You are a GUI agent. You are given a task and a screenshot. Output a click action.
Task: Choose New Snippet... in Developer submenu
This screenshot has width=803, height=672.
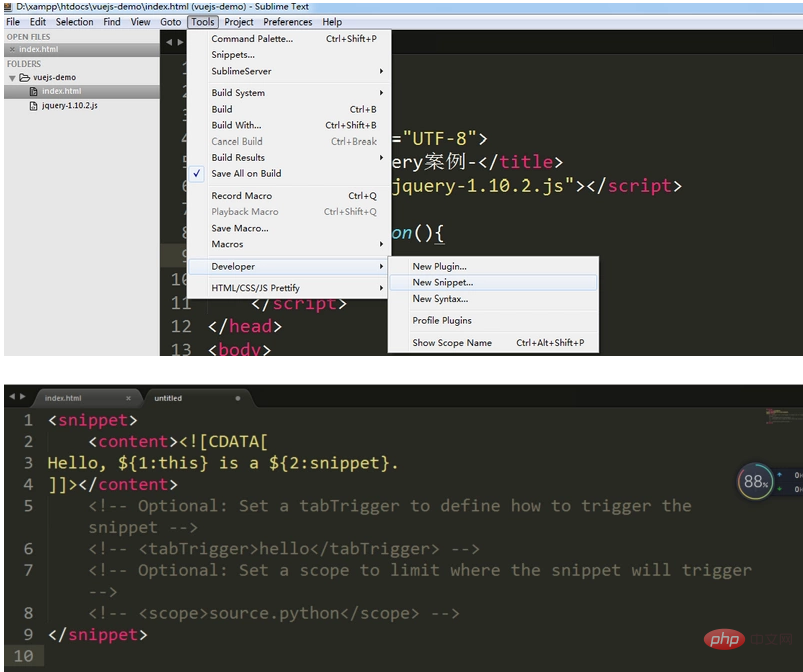(493, 282)
